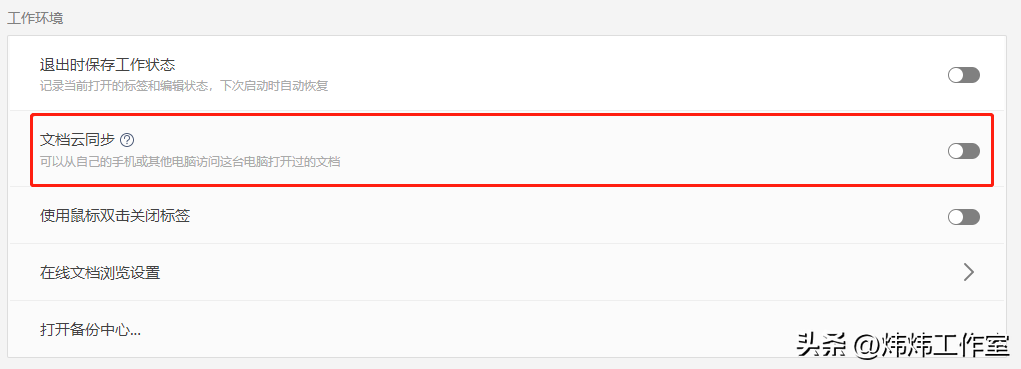Open 打开备份中心... link

(91, 329)
